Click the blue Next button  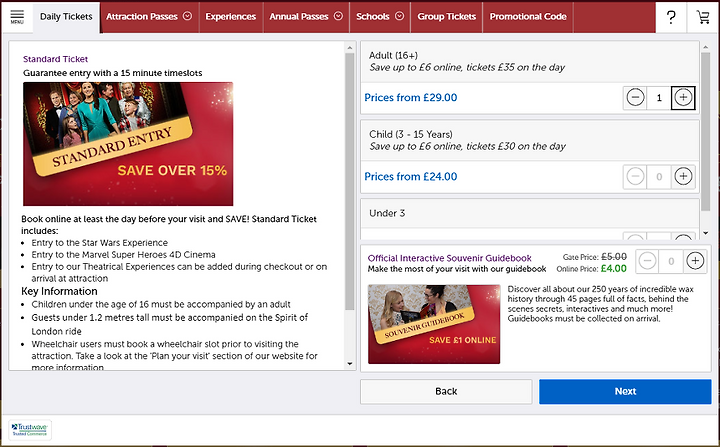[x=625, y=391]
